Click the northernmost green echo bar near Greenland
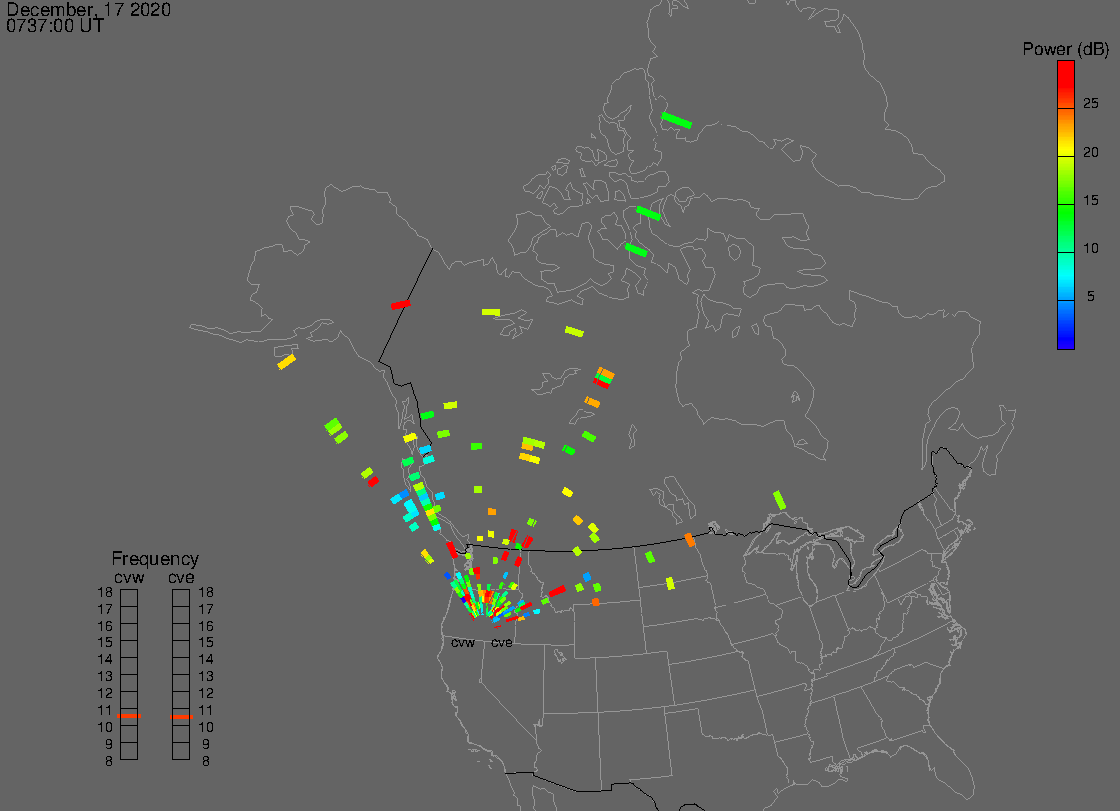Screen dimensions: 1120x811 click(676, 121)
